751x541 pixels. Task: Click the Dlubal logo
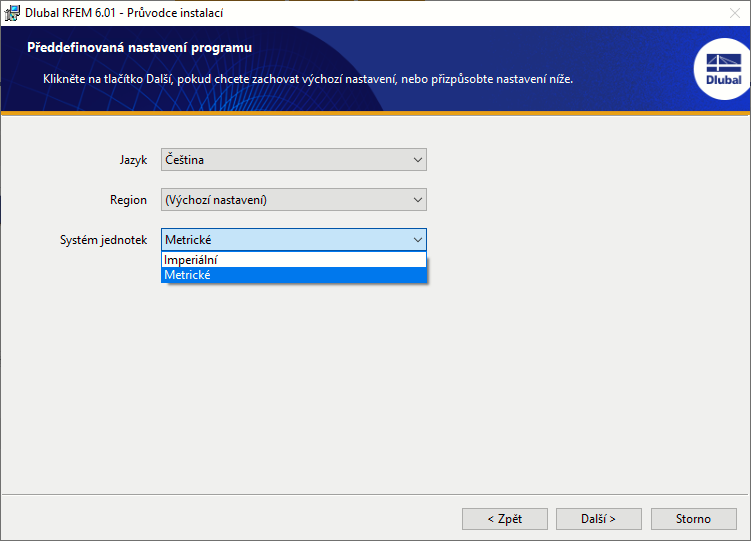coord(723,69)
